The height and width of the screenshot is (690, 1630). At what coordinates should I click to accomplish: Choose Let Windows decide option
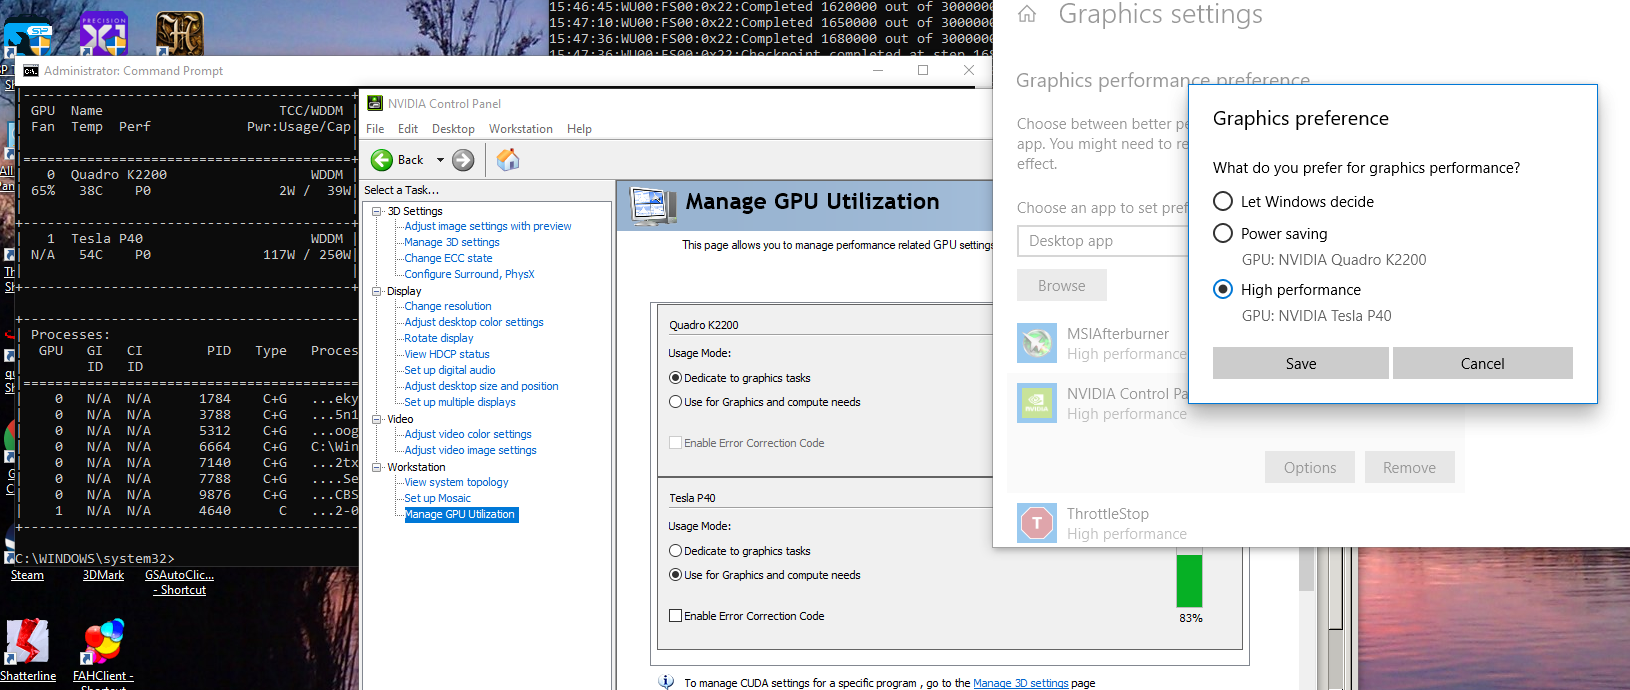pyautogui.click(x=1223, y=201)
